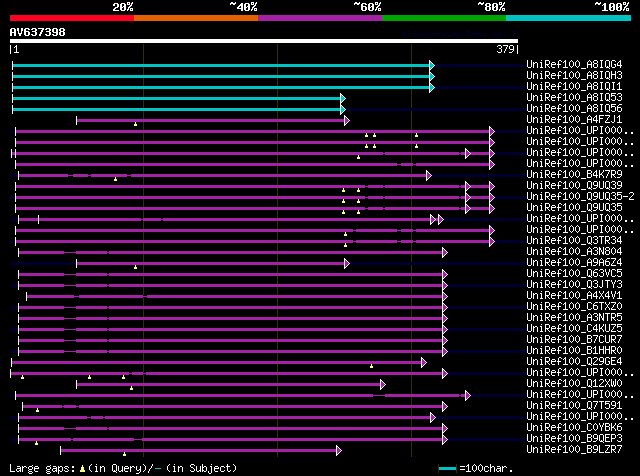Click the yellow gap marker under UniRef100_Q29GE4 bar

371,366
